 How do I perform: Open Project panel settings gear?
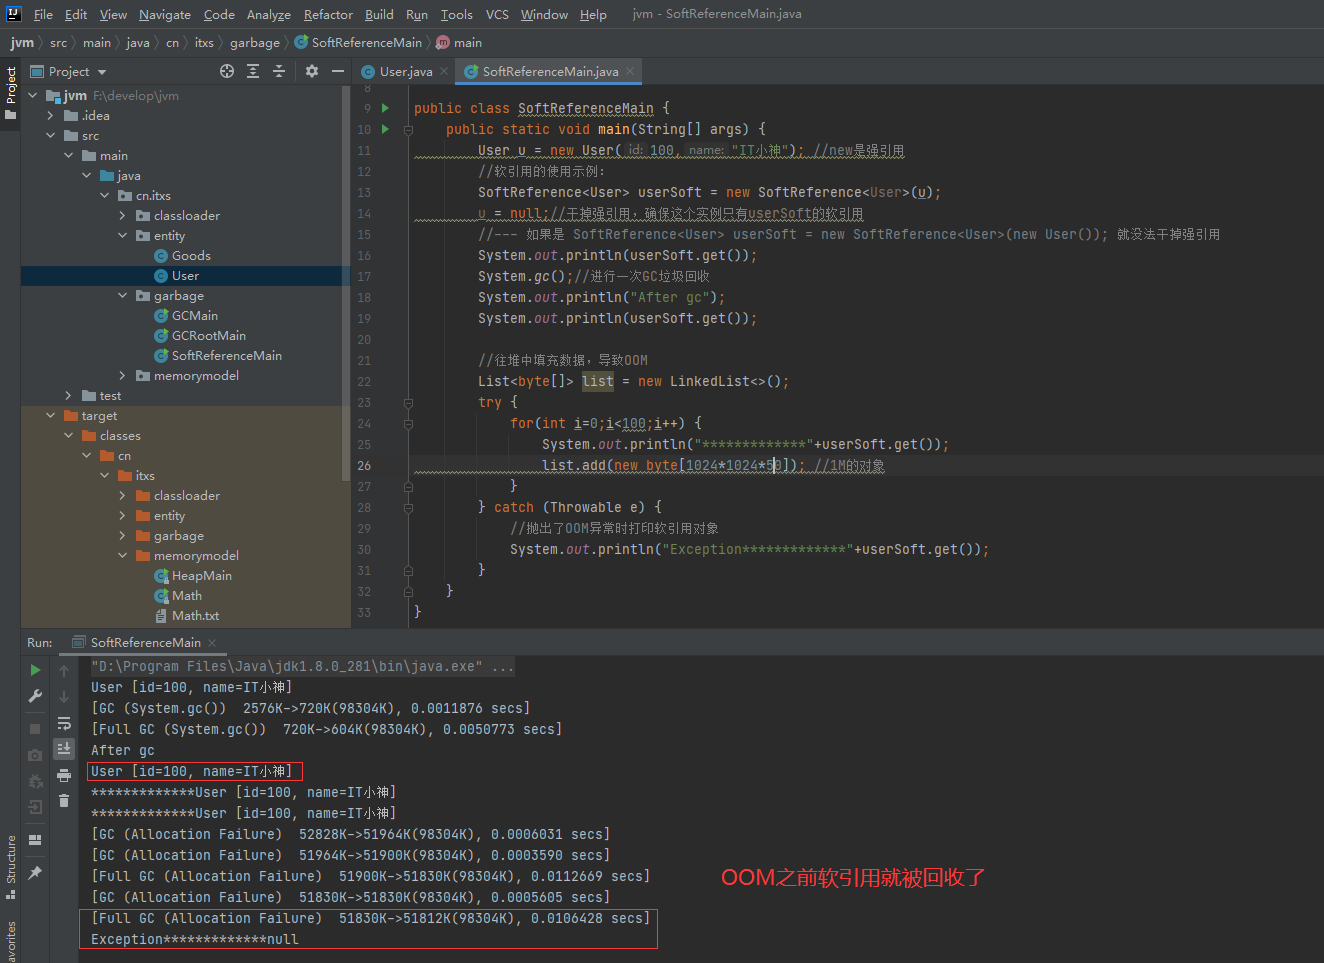pos(312,71)
